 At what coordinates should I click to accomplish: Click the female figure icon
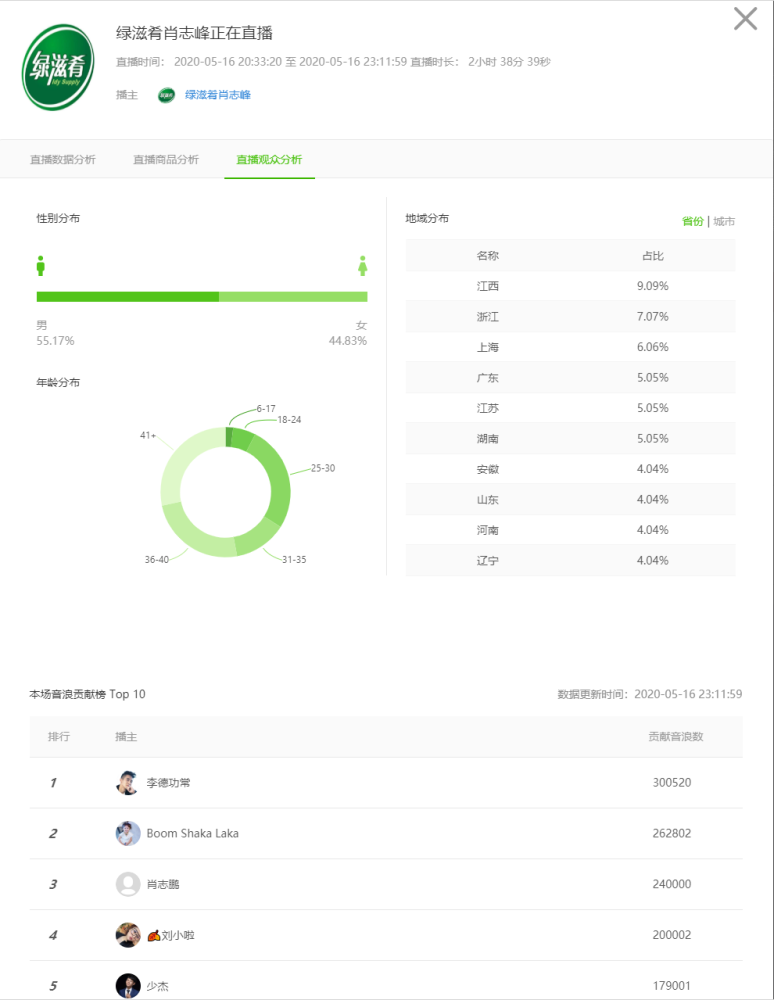coord(363,266)
